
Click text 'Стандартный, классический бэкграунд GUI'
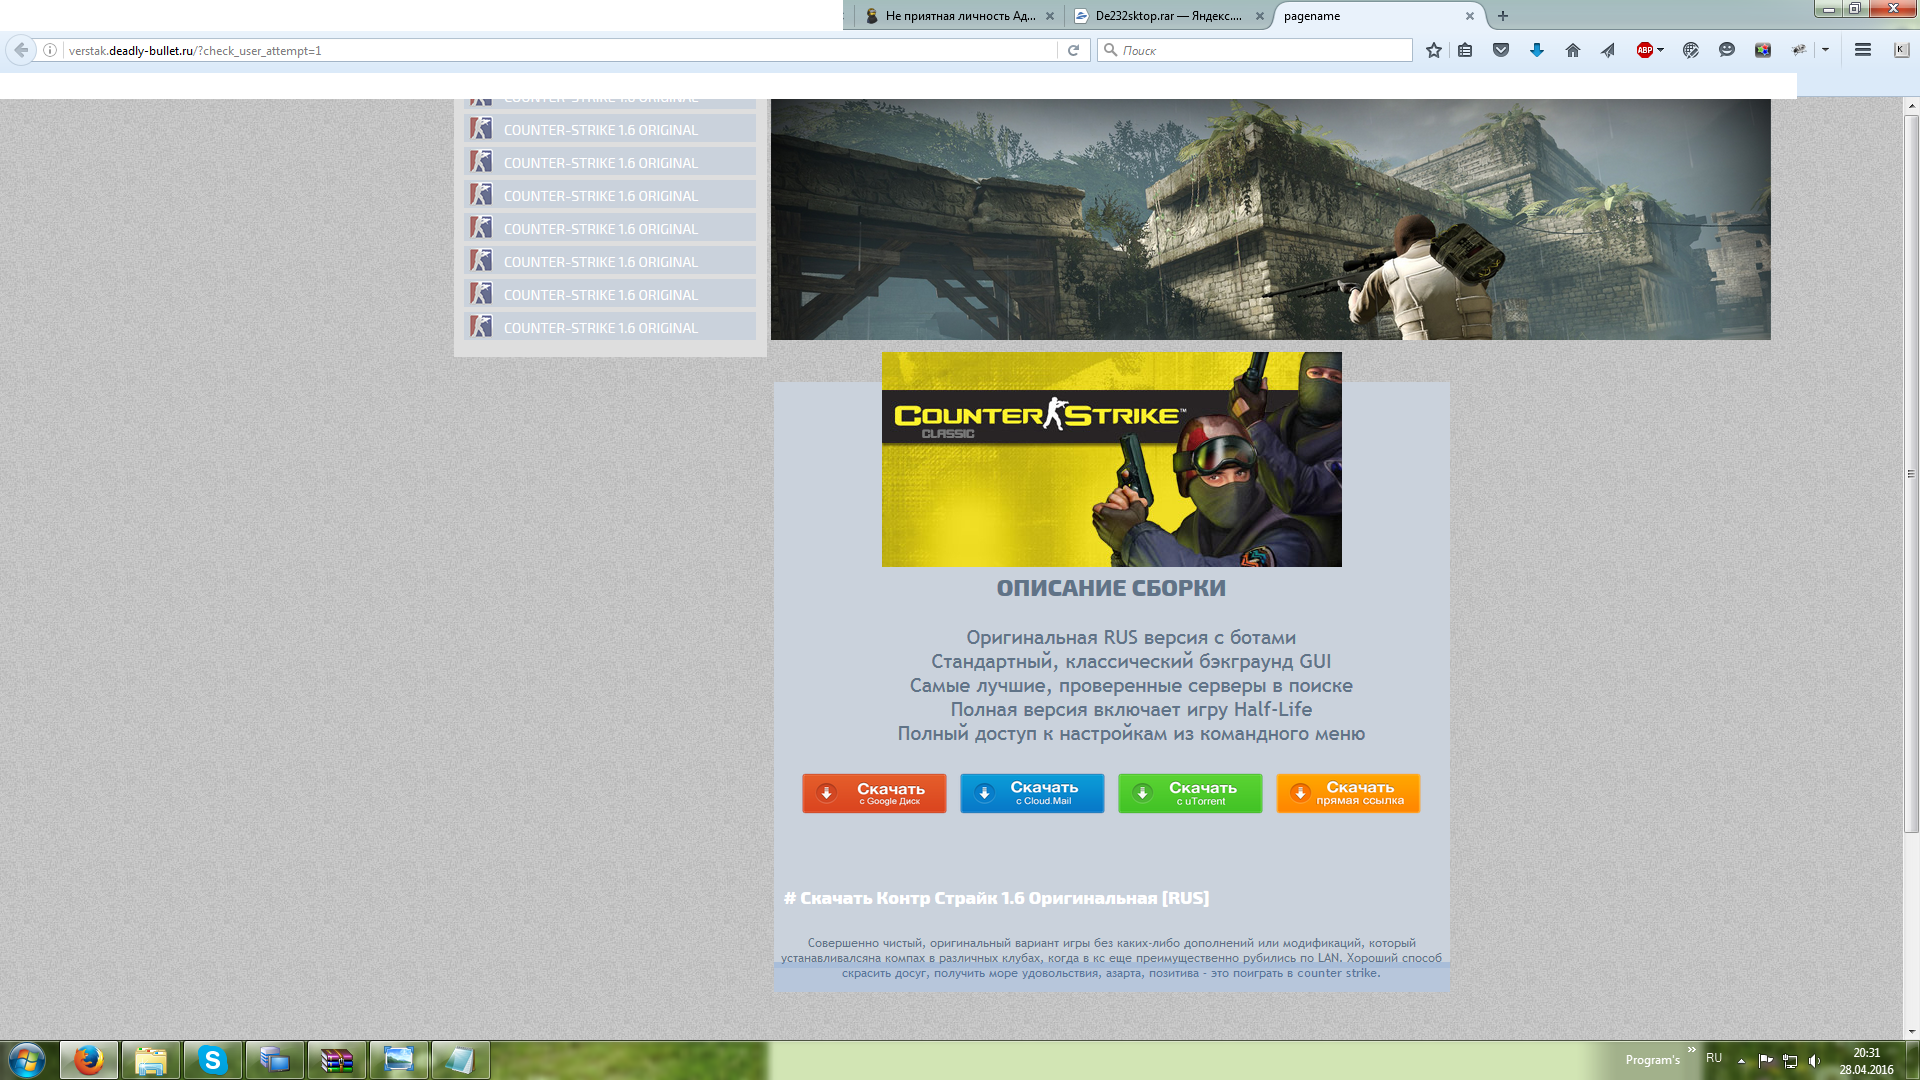[1131, 661]
